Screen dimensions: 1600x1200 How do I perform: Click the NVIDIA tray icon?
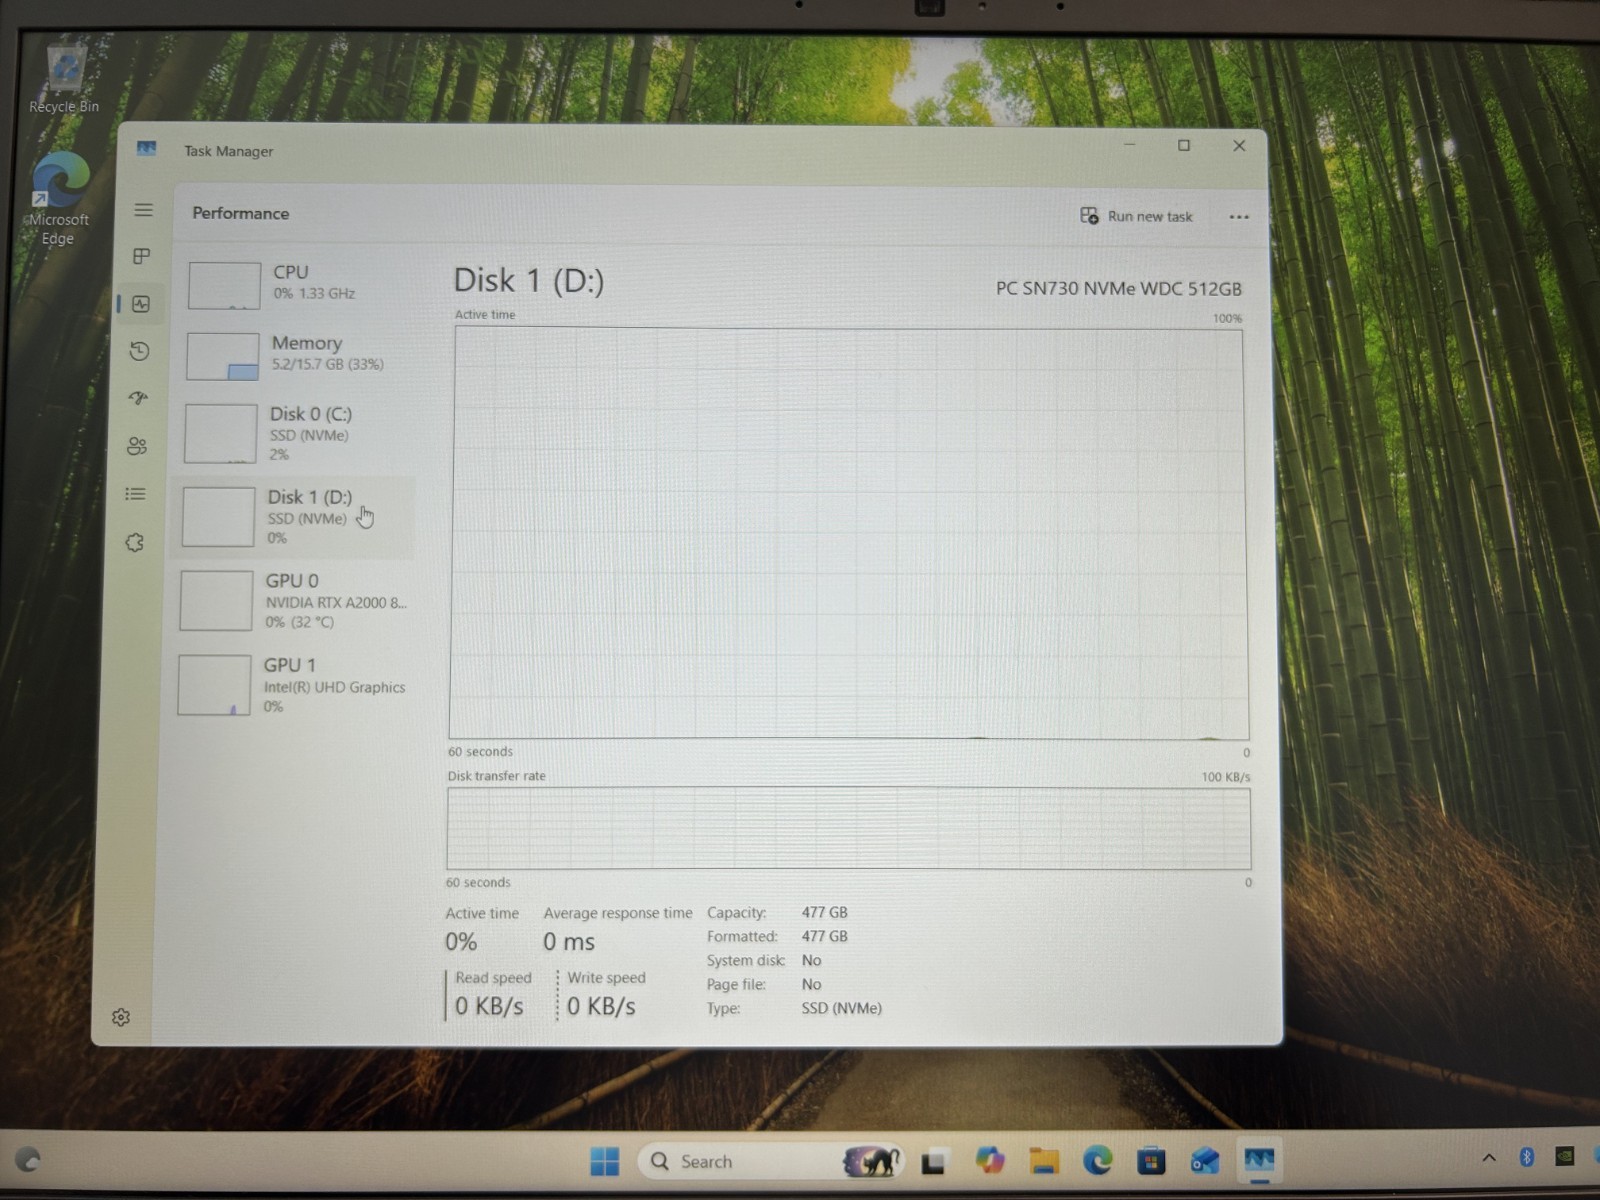1565,1156
